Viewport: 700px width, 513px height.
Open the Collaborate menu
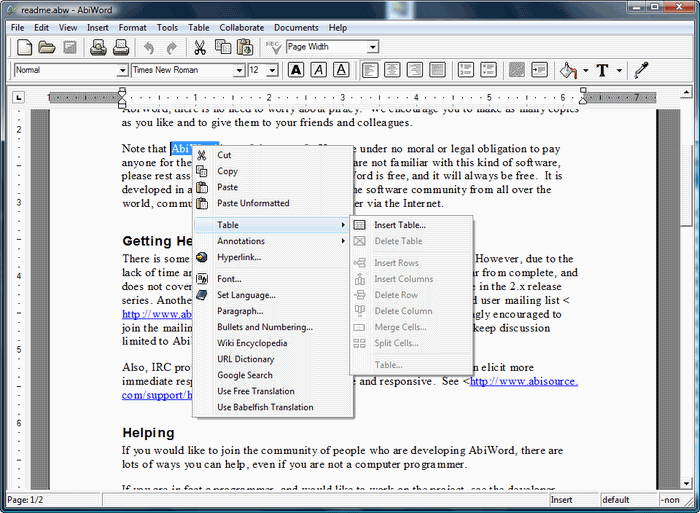pyautogui.click(x=242, y=28)
